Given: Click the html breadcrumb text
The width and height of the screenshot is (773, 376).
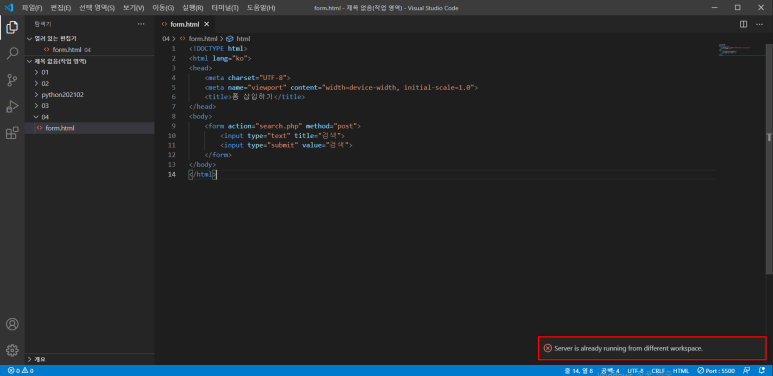Looking at the screenshot, I should click(243, 38).
